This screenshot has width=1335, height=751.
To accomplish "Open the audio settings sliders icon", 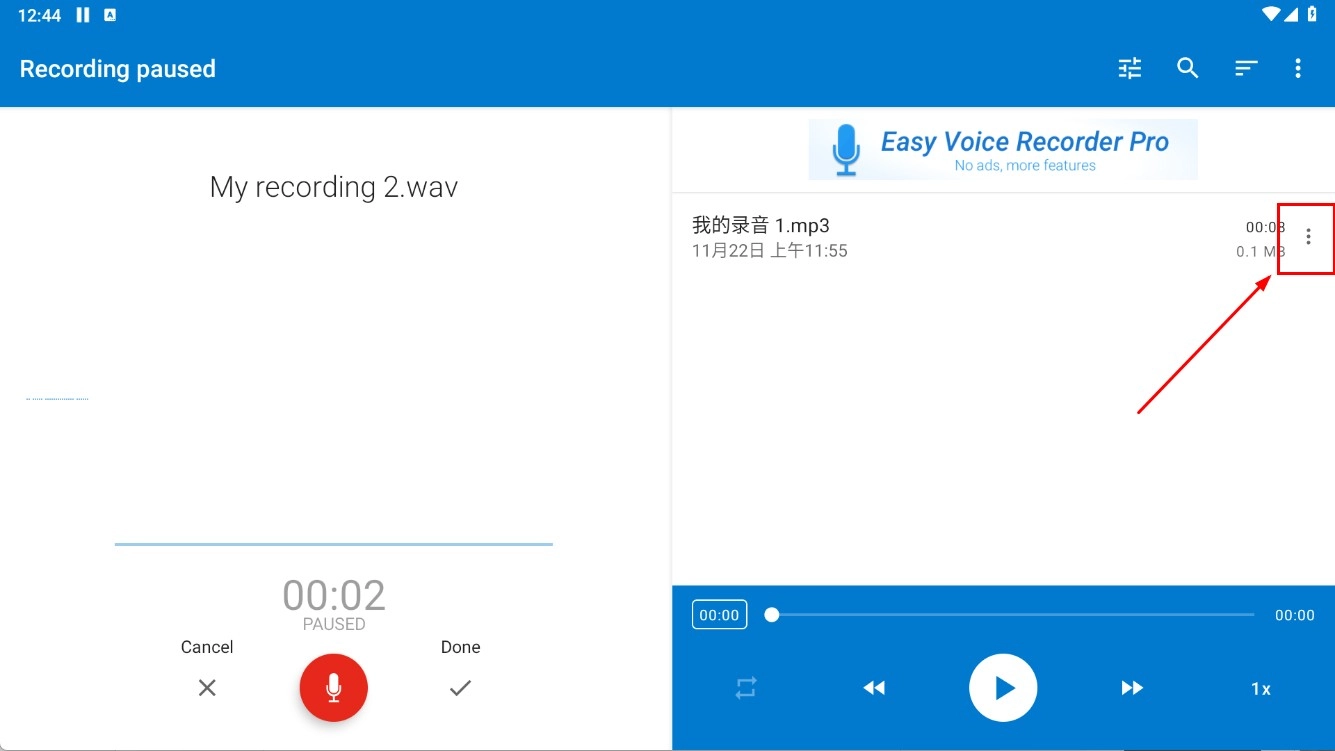I will pyautogui.click(x=1130, y=68).
